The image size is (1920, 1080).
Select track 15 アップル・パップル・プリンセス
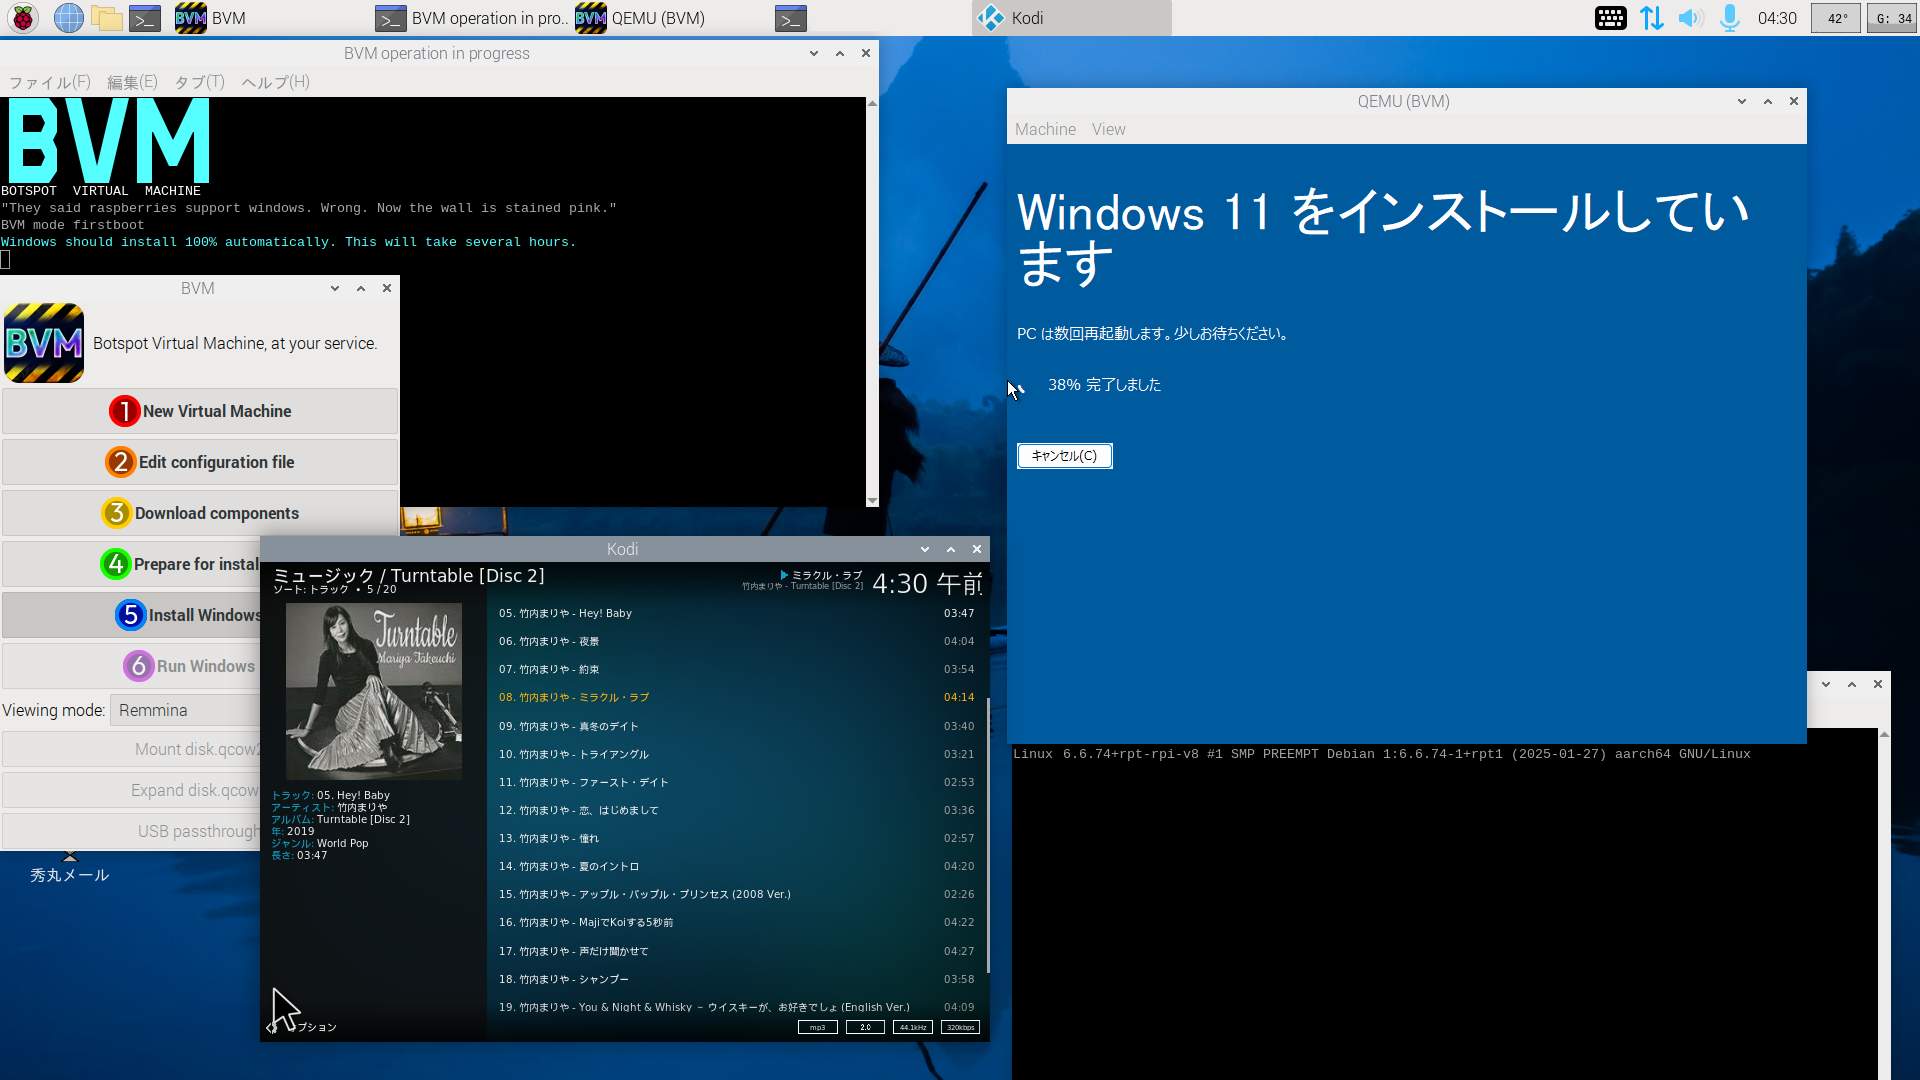[737, 894]
